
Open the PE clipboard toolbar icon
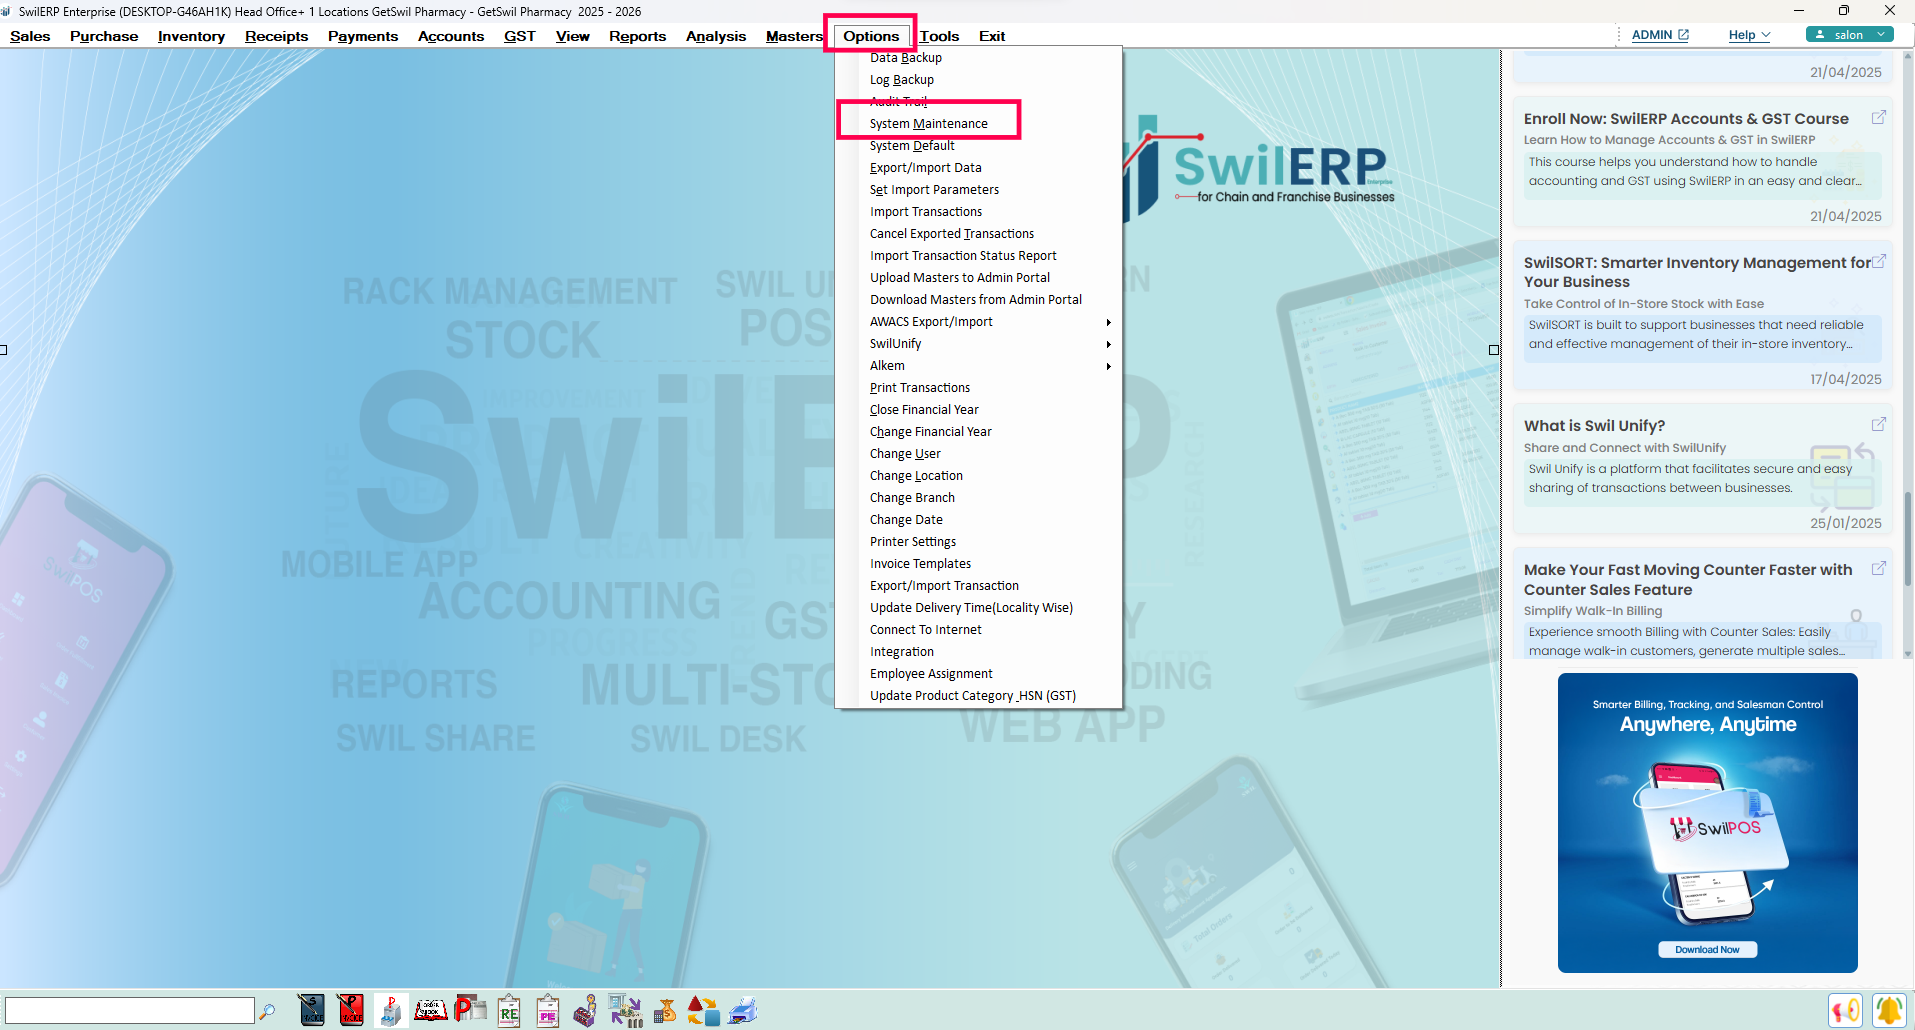(x=547, y=1010)
